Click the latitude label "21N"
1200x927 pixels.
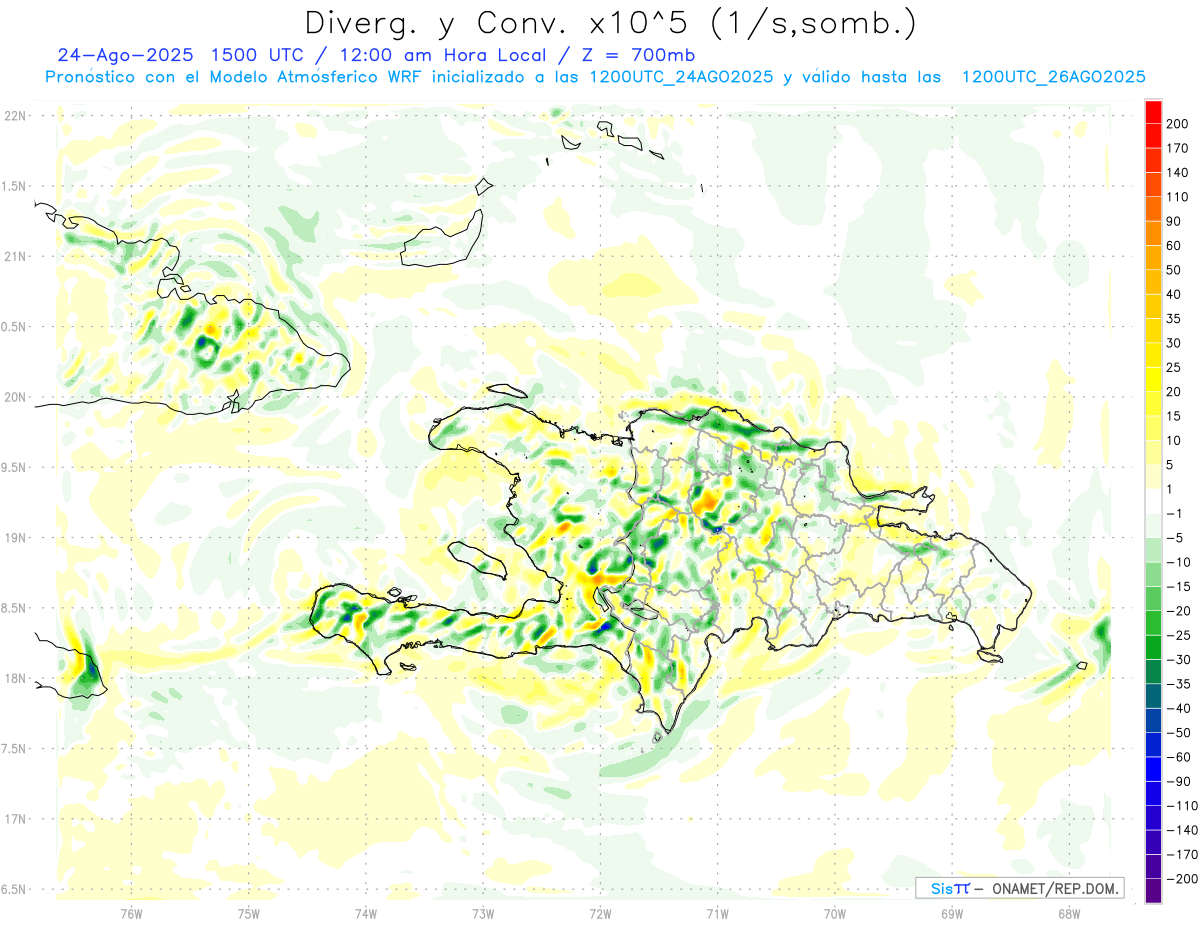(15, 257)
